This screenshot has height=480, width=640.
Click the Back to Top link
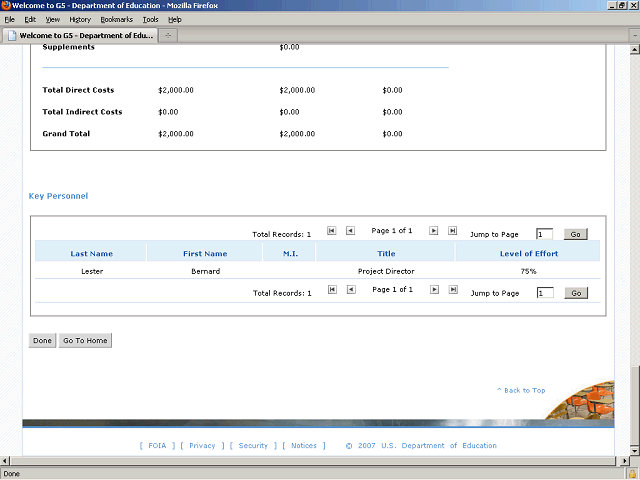521,390
